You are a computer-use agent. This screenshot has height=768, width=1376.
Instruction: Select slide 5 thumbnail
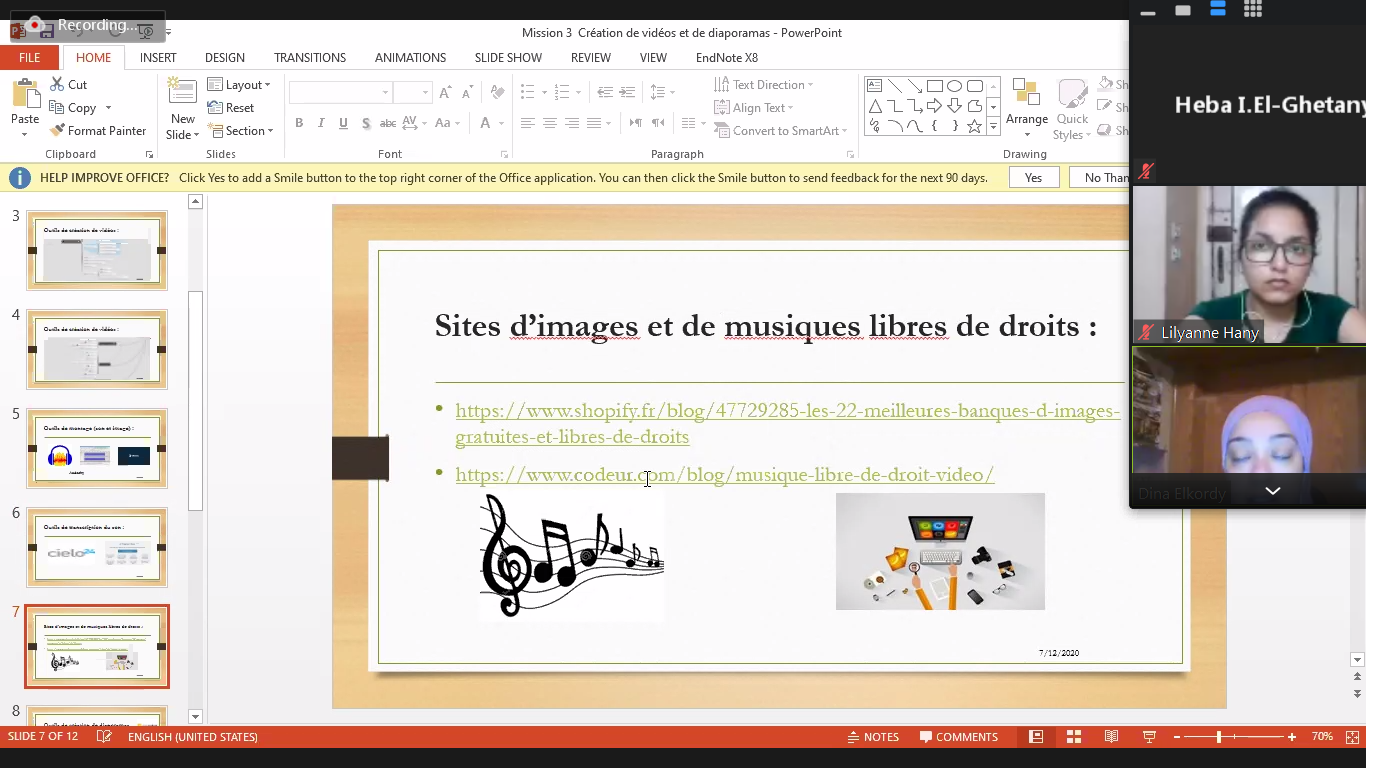97,448
